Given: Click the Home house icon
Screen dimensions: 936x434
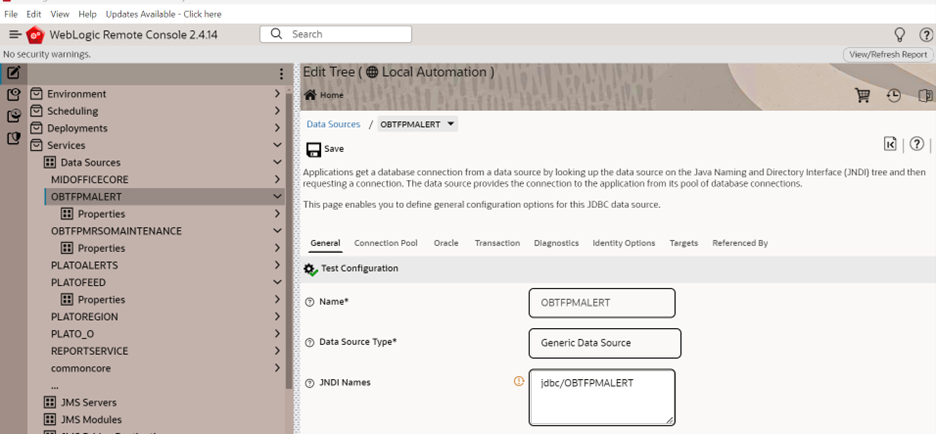Looking at the screenshot, I should point(310,95).
